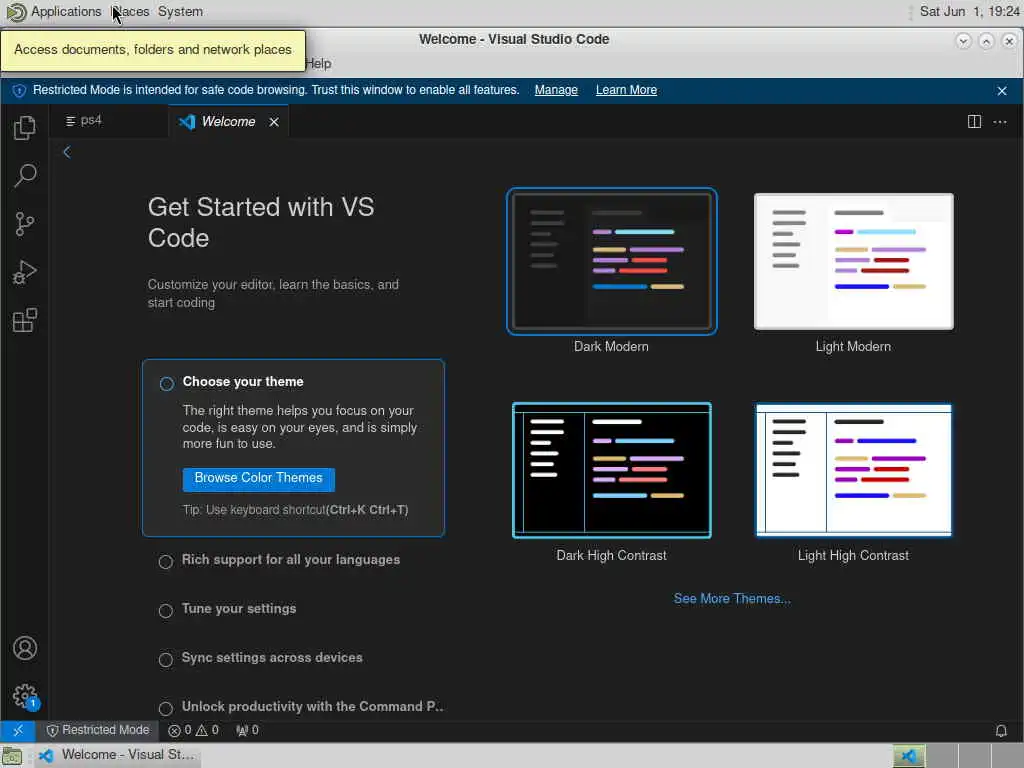Mark Choose your theme step complete
This screenshot has height=768, width=1024.
coord(167,383)
